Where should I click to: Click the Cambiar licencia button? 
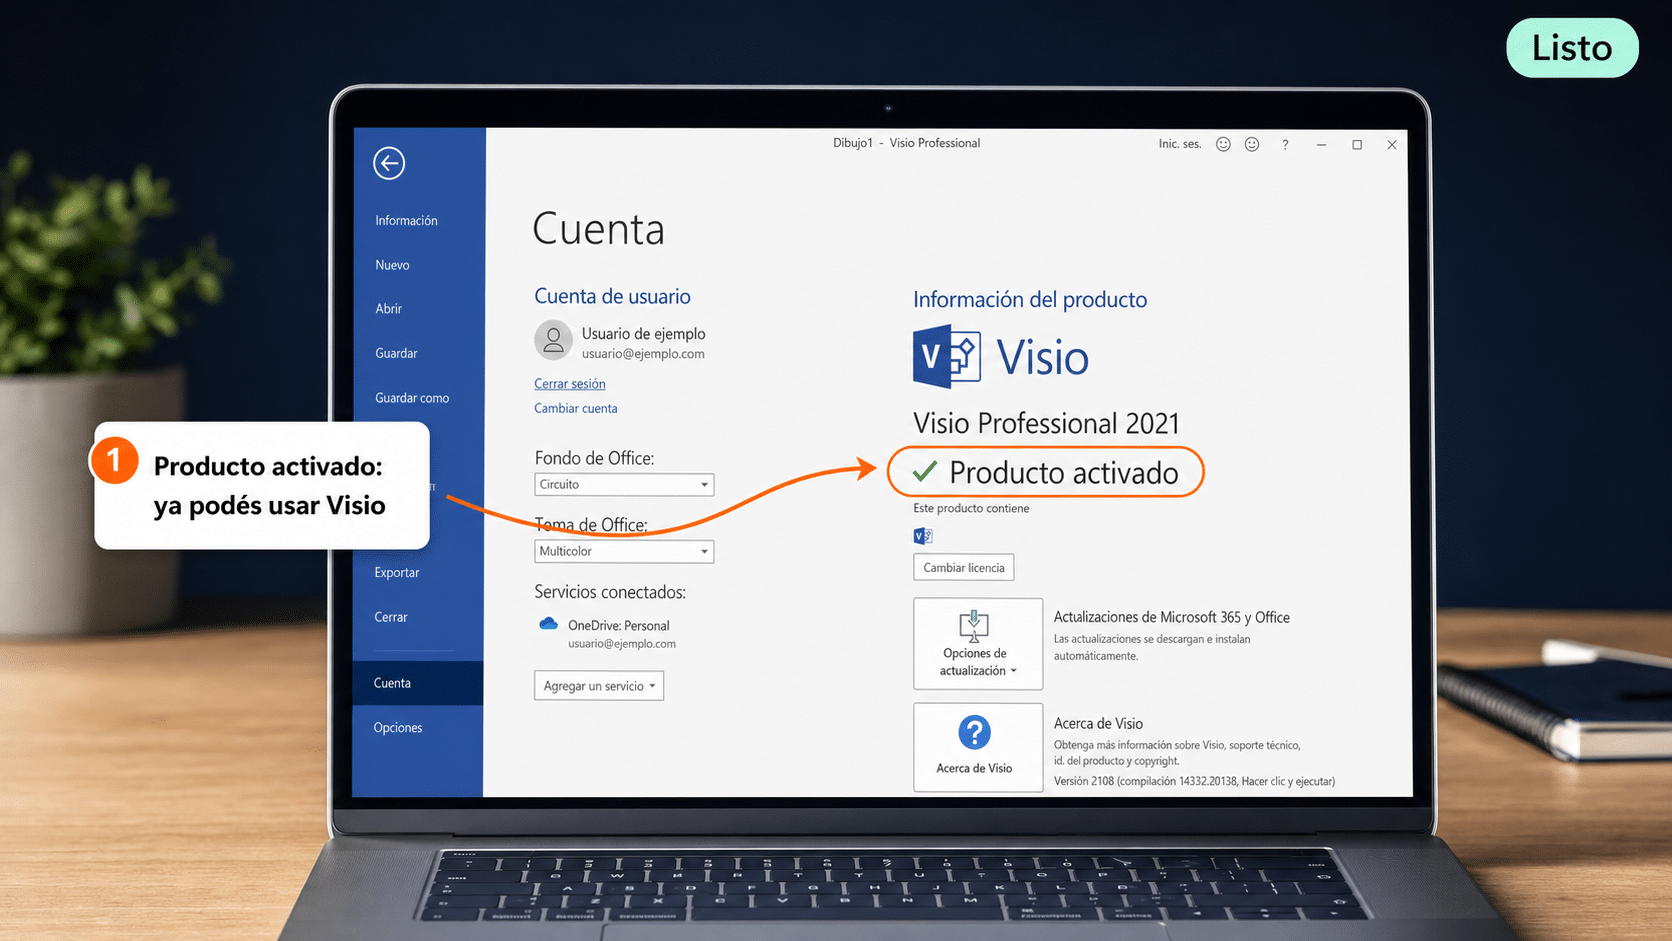tap(964, 567)
